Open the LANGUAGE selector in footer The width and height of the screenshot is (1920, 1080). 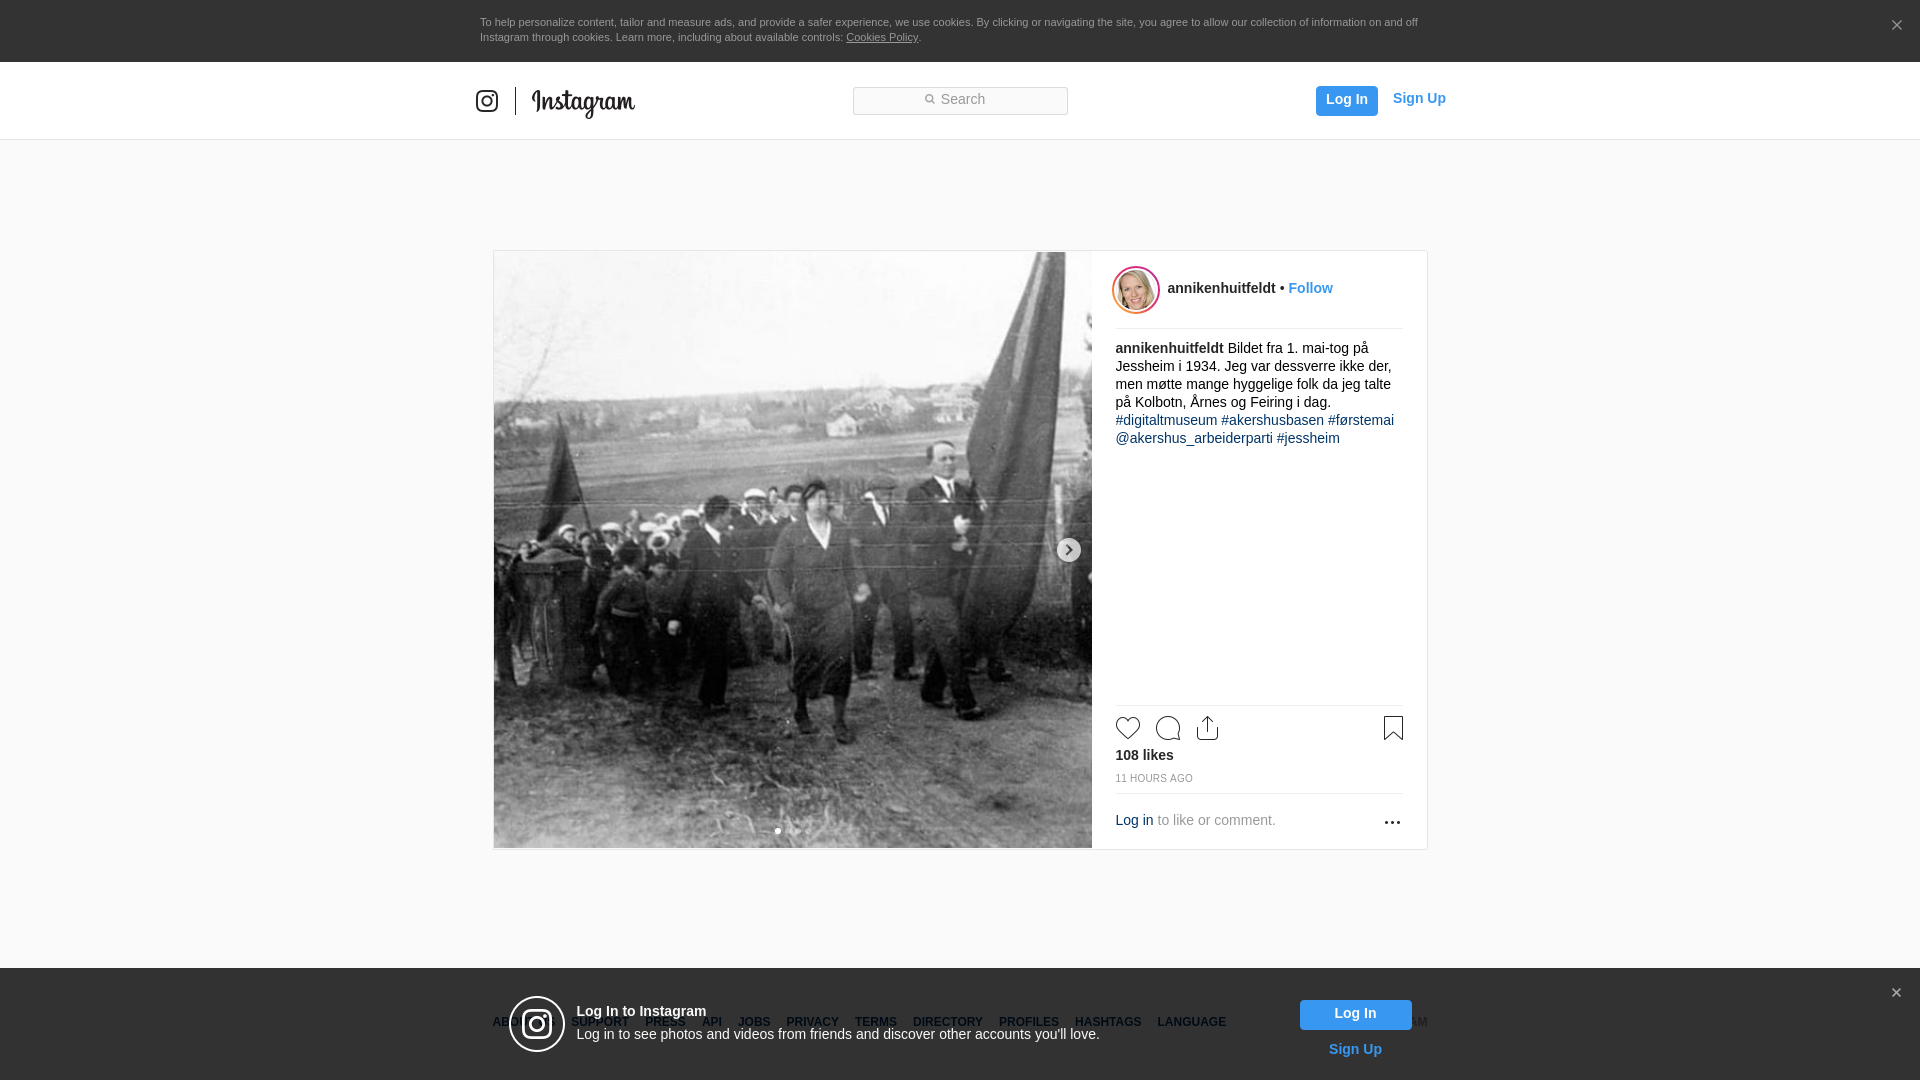pos(1191,1022)
